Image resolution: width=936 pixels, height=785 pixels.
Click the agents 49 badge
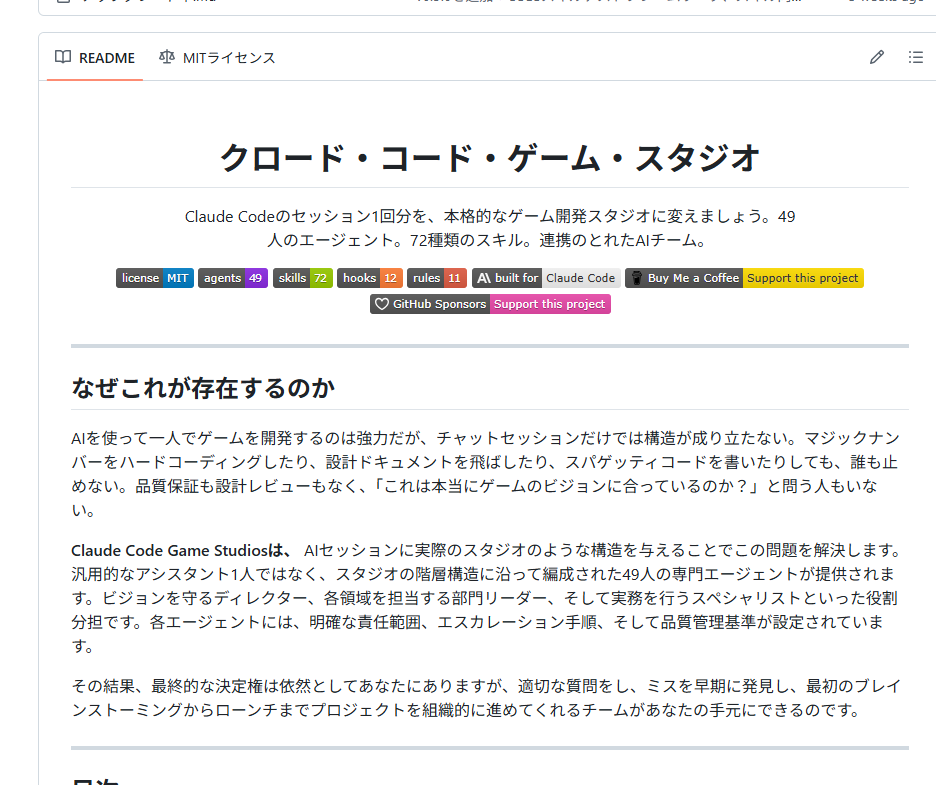(232, 278)
